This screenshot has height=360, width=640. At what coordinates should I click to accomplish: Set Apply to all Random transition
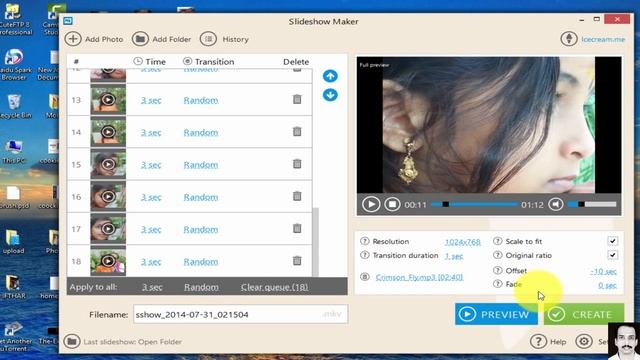201,287
